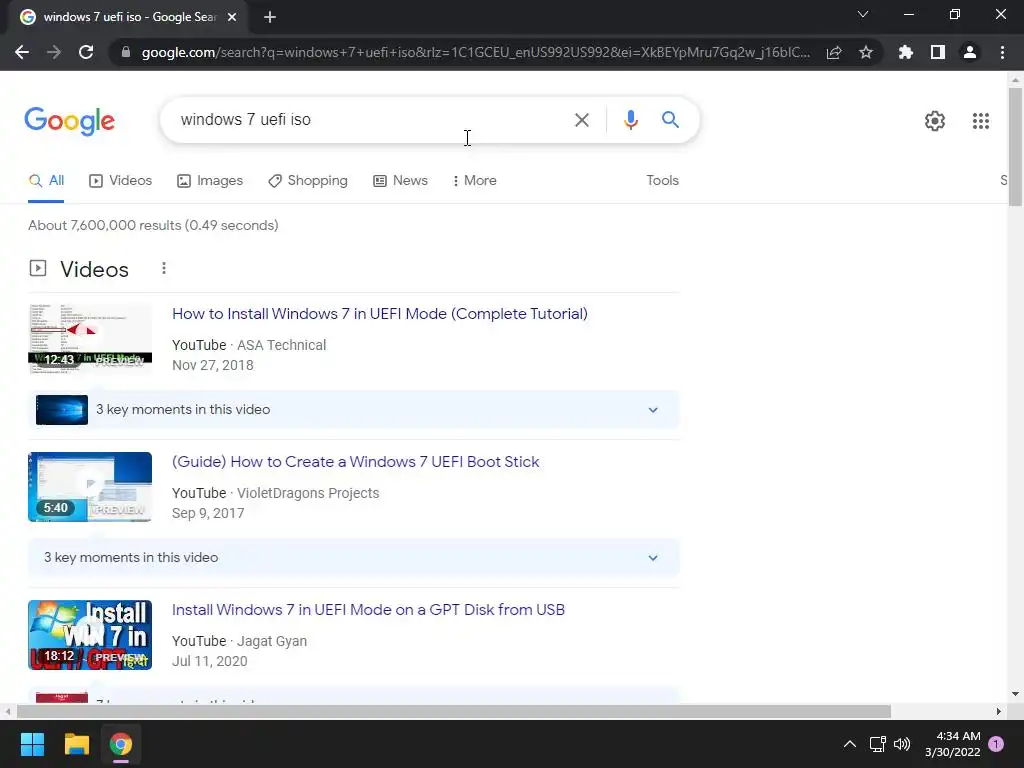Show hidden system tray icons

850,744
